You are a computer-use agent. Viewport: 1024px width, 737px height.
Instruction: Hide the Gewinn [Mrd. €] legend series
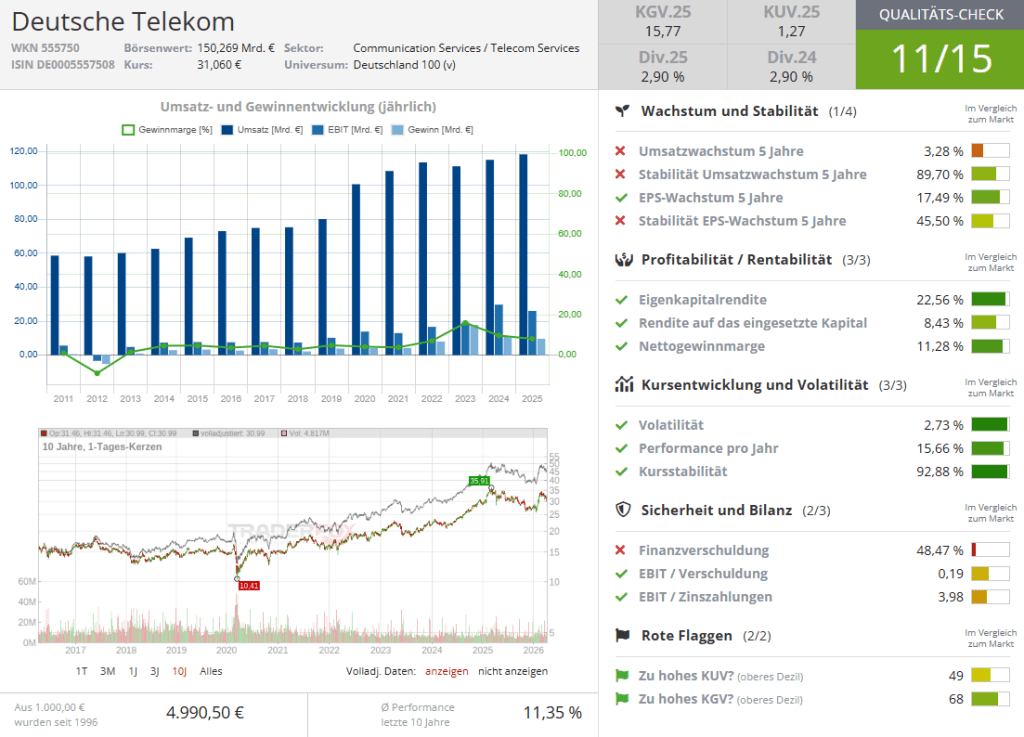(431, 129)
